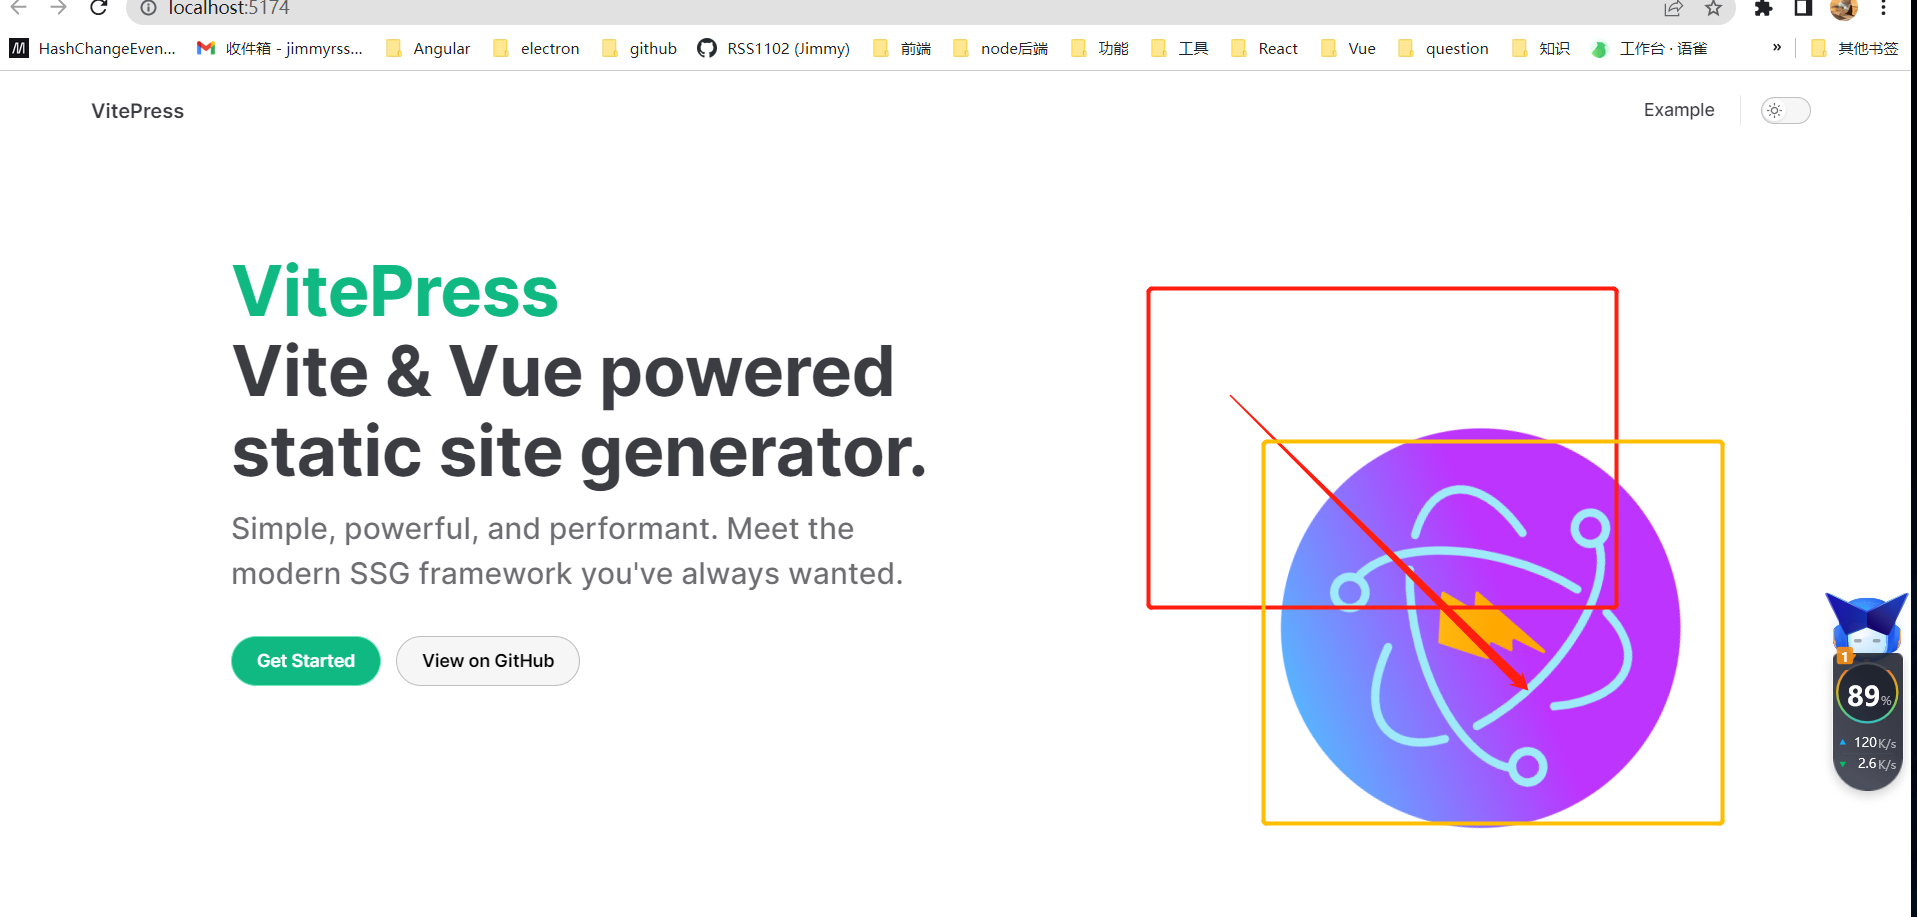Open the 收件箱 Gmail bookmark

(280, 48)
